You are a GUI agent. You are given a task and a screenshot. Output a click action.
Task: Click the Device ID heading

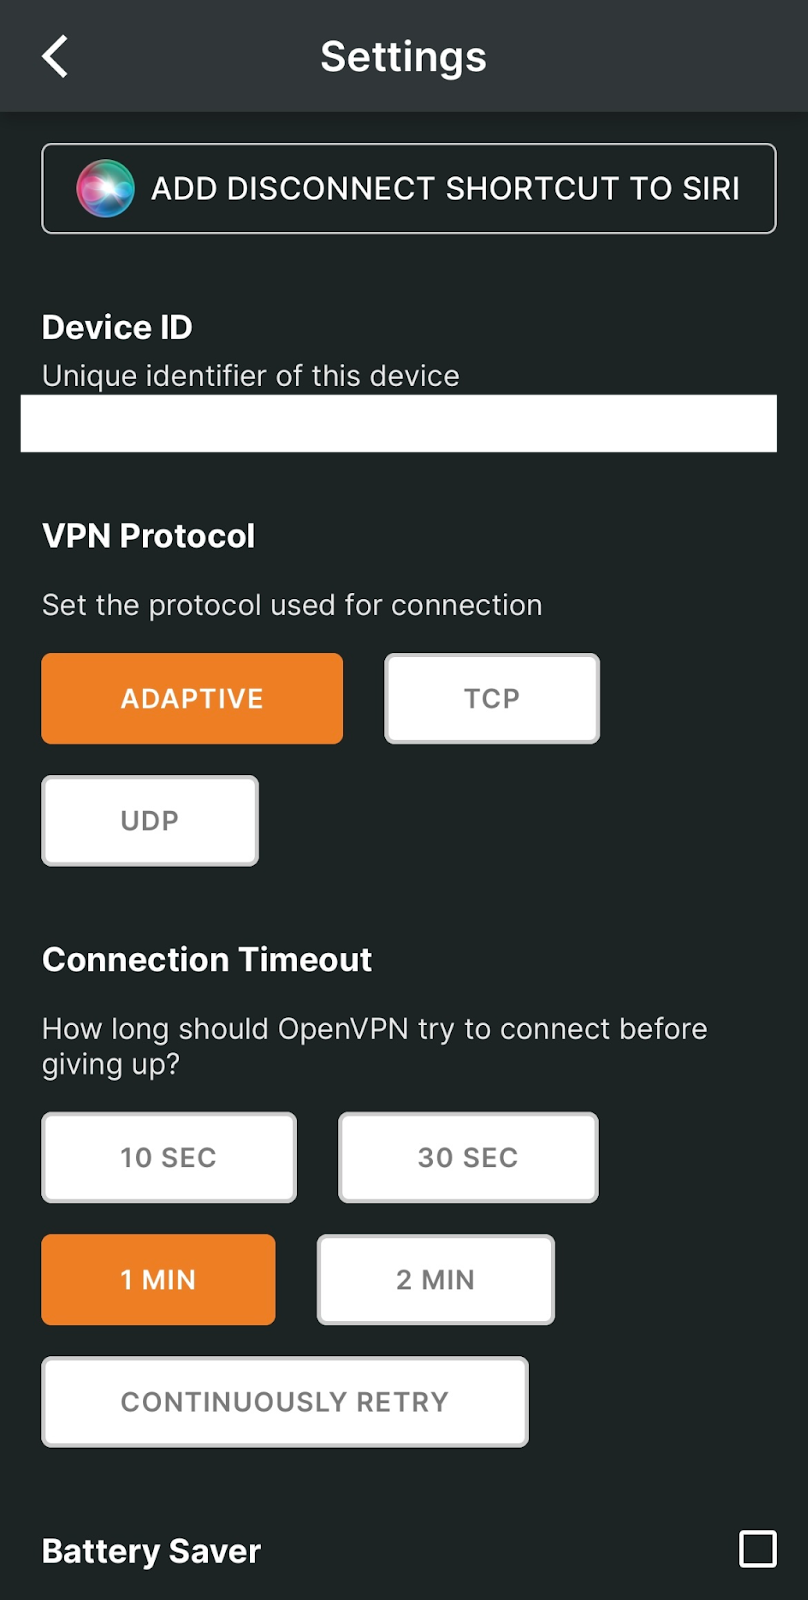click(117, 327)
